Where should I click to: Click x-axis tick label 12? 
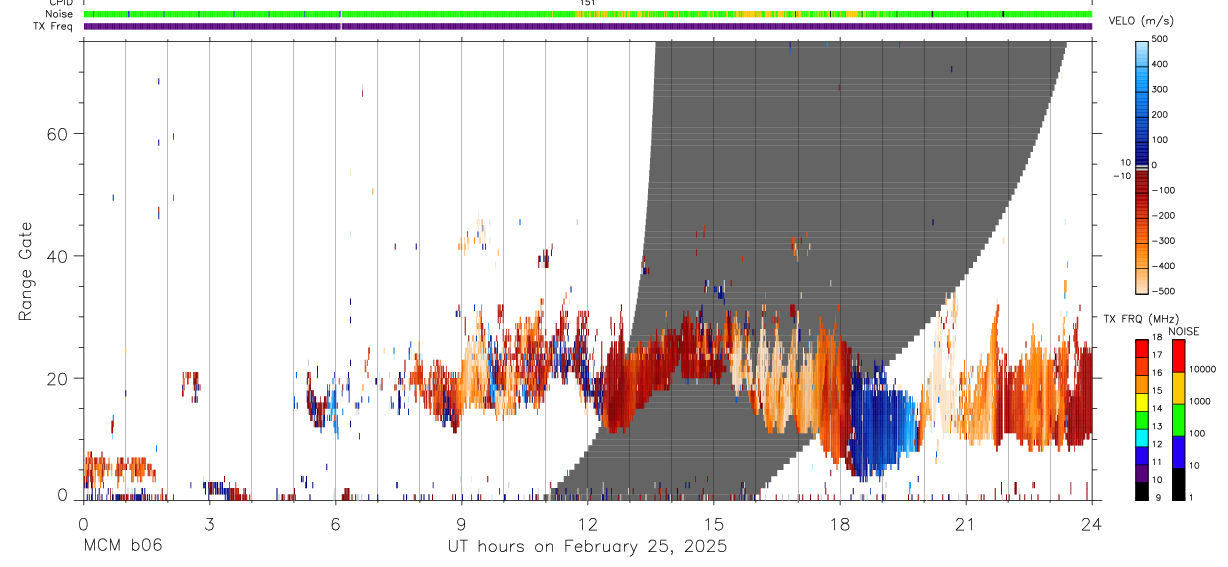(587, 523)
